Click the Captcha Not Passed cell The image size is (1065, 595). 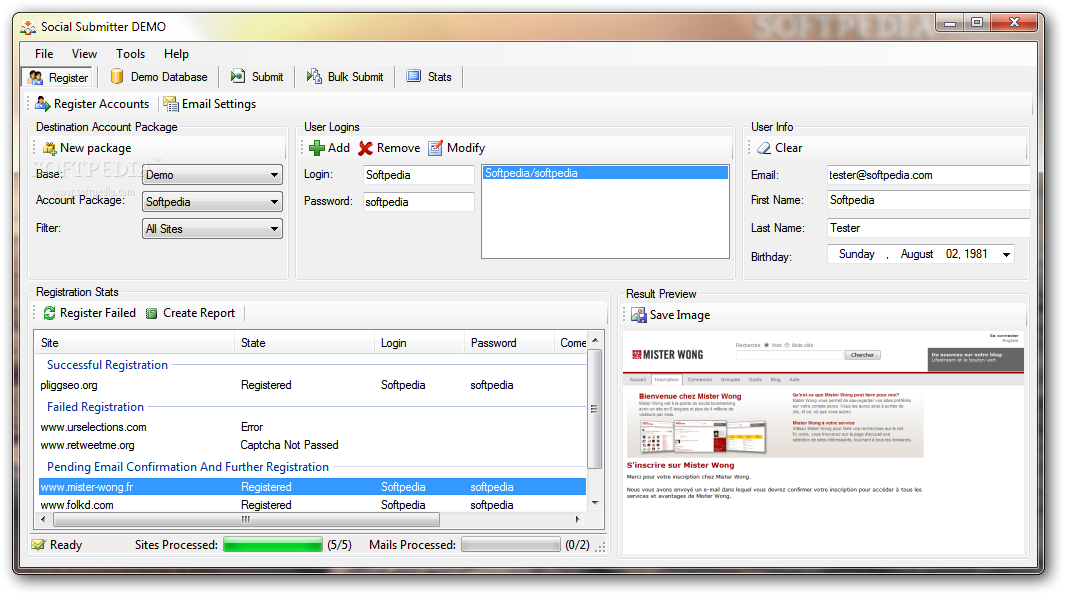[289, 445]
